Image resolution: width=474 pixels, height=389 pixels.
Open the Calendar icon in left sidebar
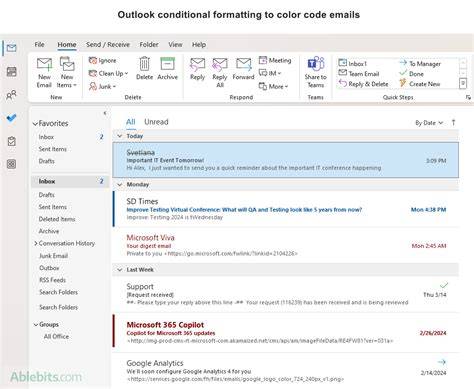tap(12, 72)
